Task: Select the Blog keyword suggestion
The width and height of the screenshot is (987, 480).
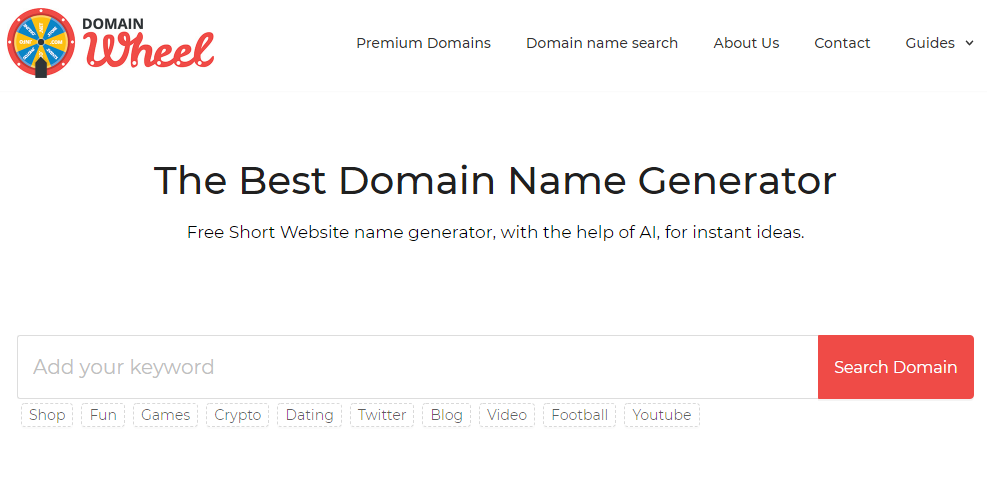Action: (x=447, y=415)
